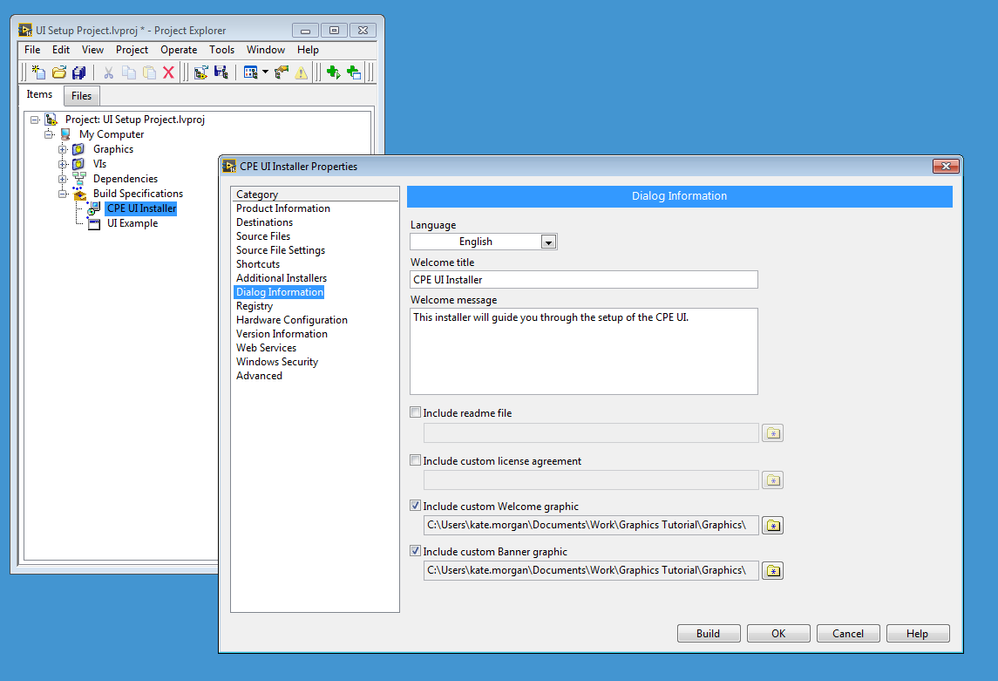
Task: Open a file using the open folder toolbar icon
Action: (x=61, y=71)
